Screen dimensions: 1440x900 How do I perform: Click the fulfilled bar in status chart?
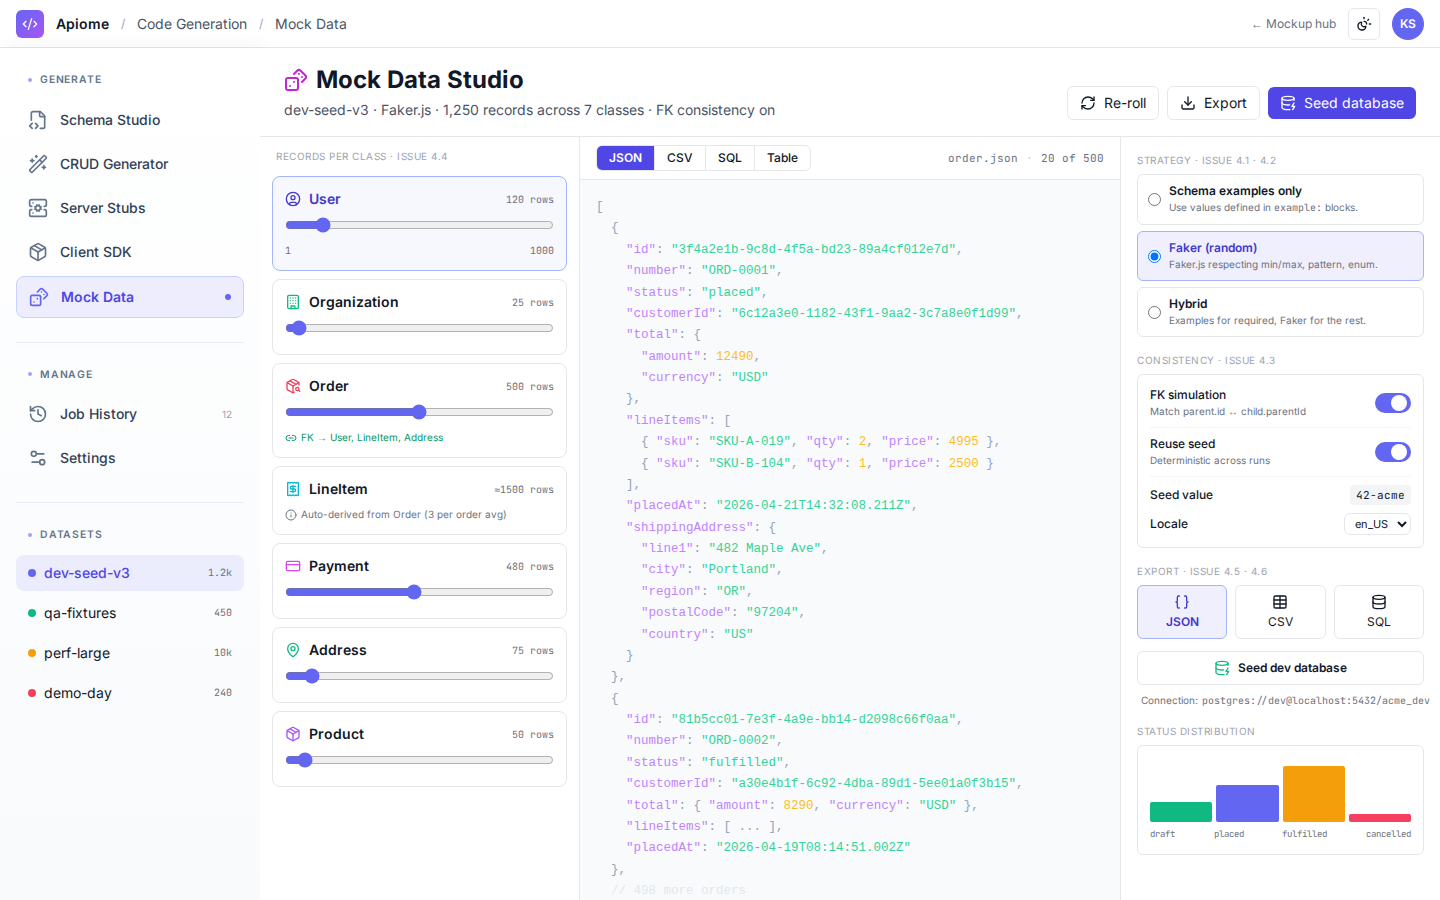click(x=1314, y=794)
